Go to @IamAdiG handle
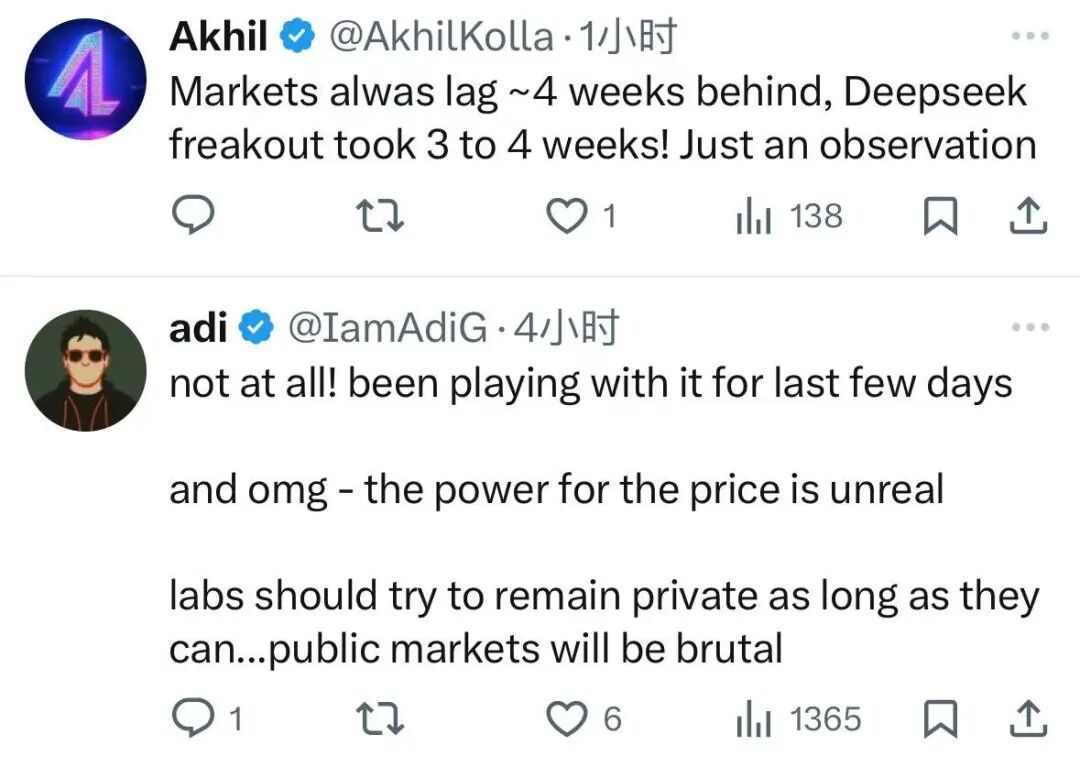This screenshot has height=767, width=1080. point(387,328)
